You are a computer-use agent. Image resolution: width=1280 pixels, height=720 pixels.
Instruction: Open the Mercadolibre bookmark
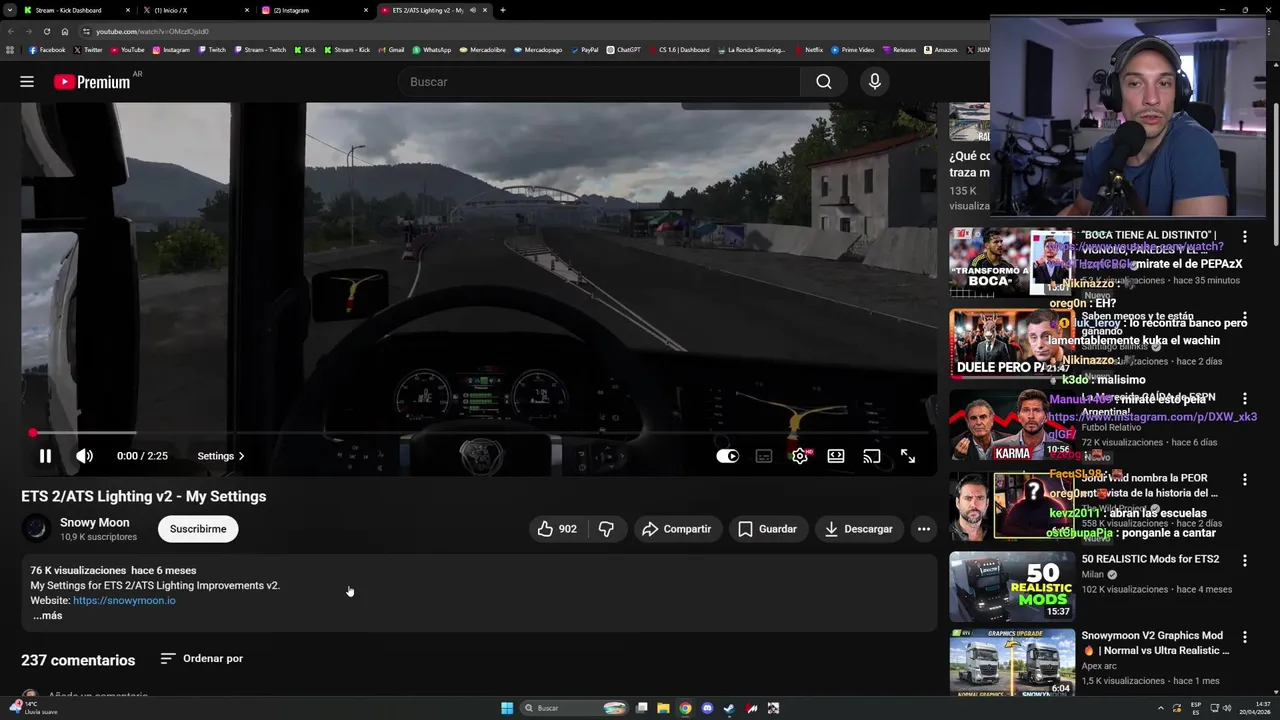point(483,50)
